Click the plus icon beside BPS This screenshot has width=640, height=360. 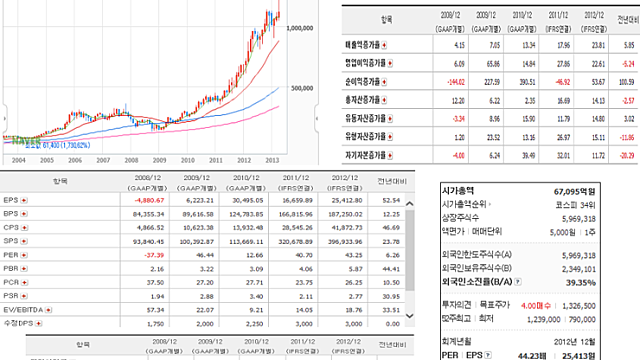tap(24, 213)
